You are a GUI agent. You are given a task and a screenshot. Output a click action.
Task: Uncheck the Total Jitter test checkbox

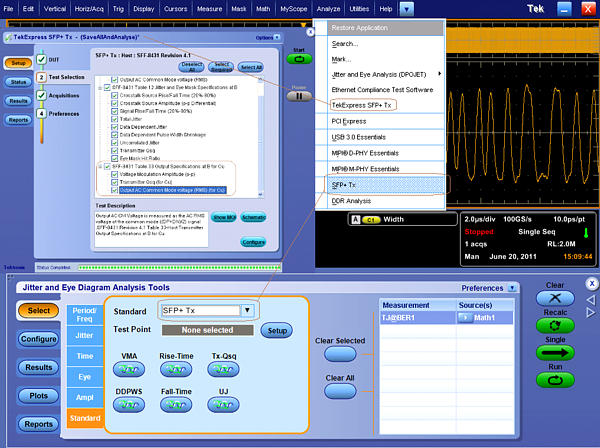113,119
